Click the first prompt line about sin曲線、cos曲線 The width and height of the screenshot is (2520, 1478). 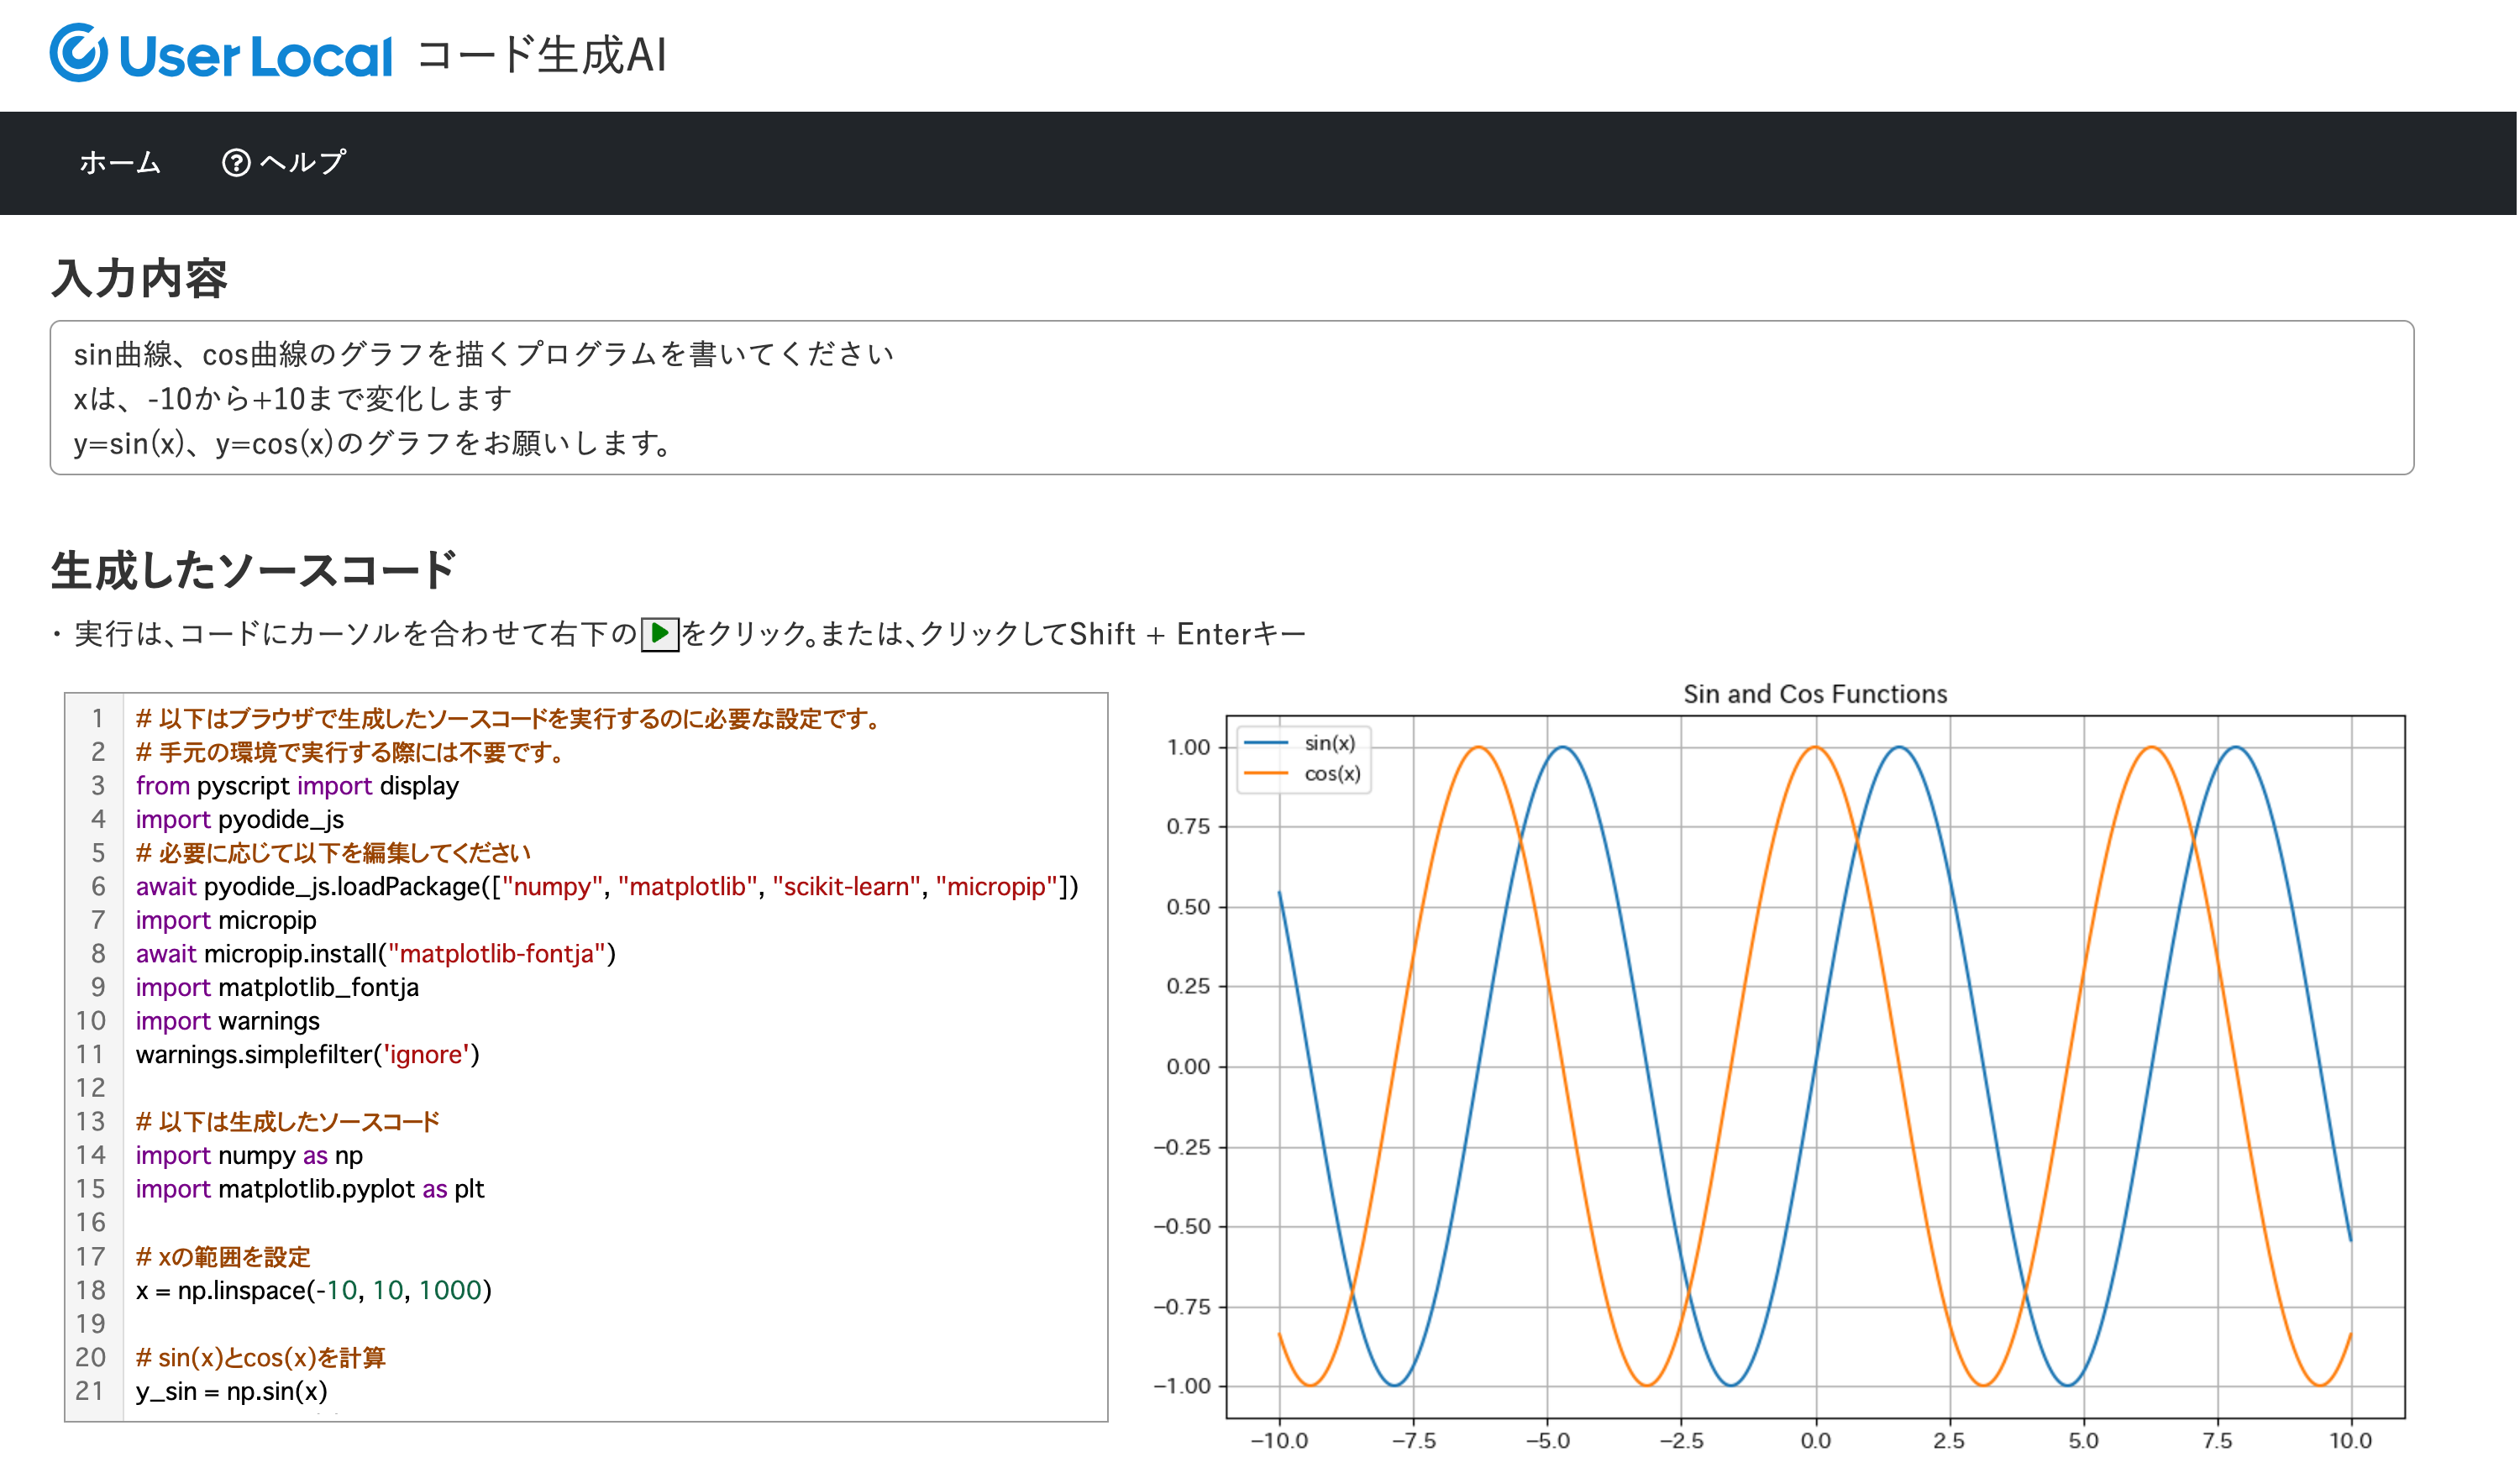(x=484, y=354)
